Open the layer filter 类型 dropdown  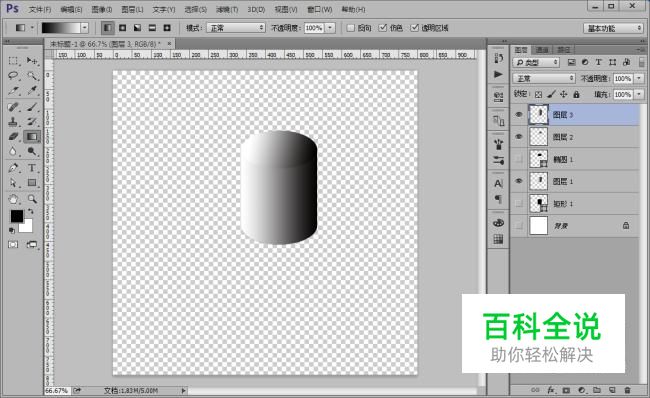click(536, 62)
